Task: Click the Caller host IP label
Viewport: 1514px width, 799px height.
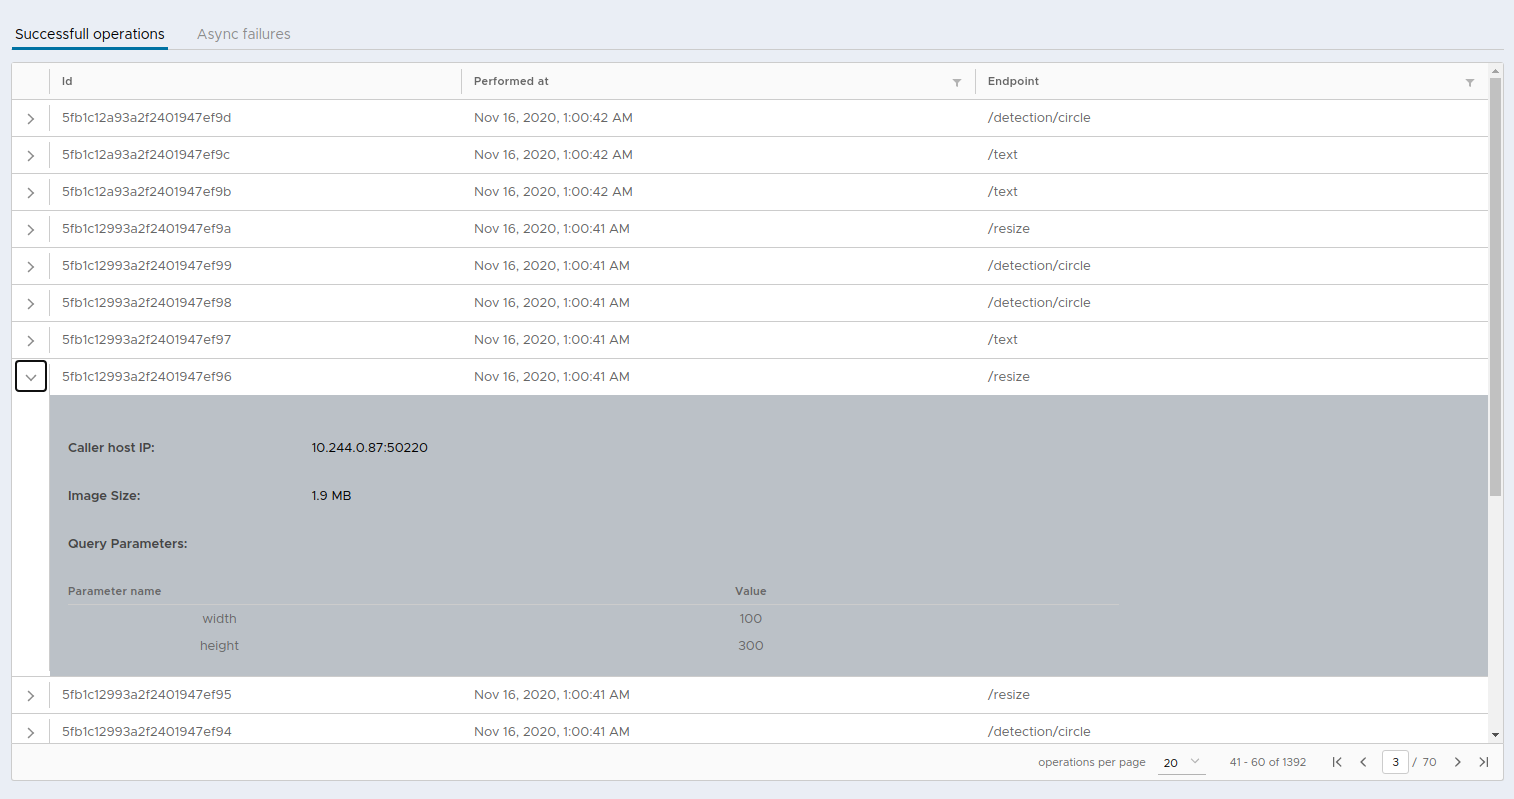Action: tap(111, 448)
